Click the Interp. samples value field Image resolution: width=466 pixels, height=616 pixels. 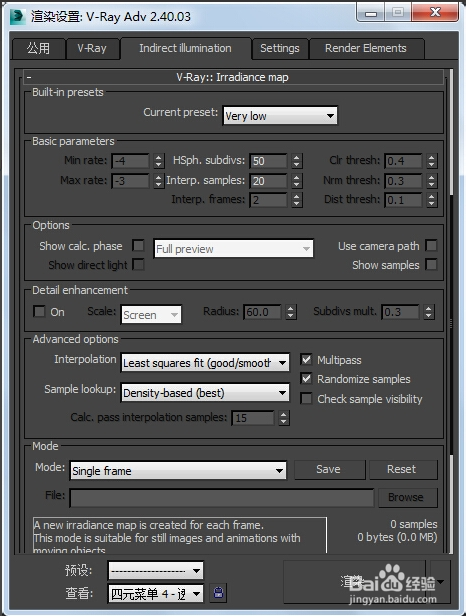pos(268,181)
